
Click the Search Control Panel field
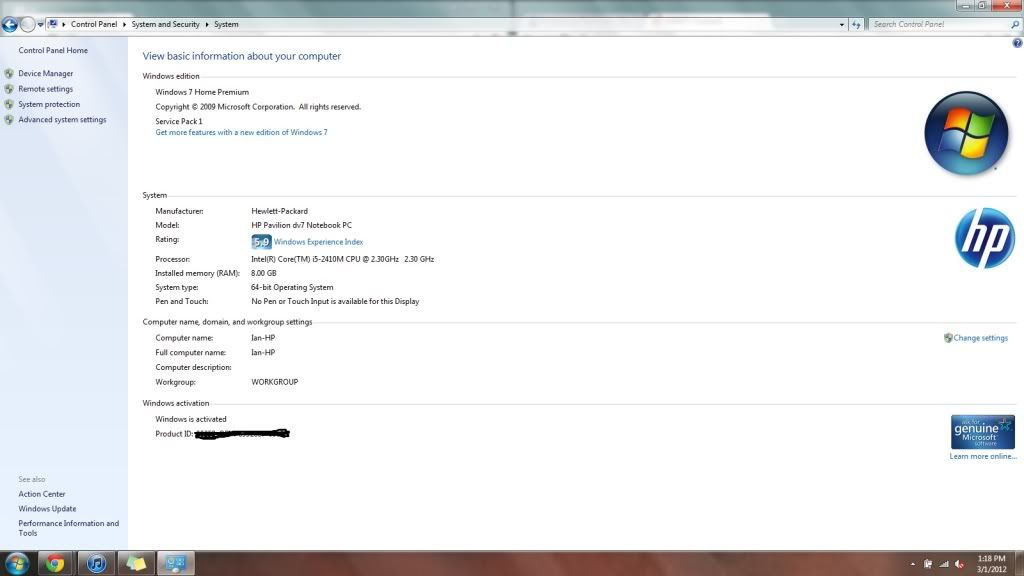coord(935,24)
